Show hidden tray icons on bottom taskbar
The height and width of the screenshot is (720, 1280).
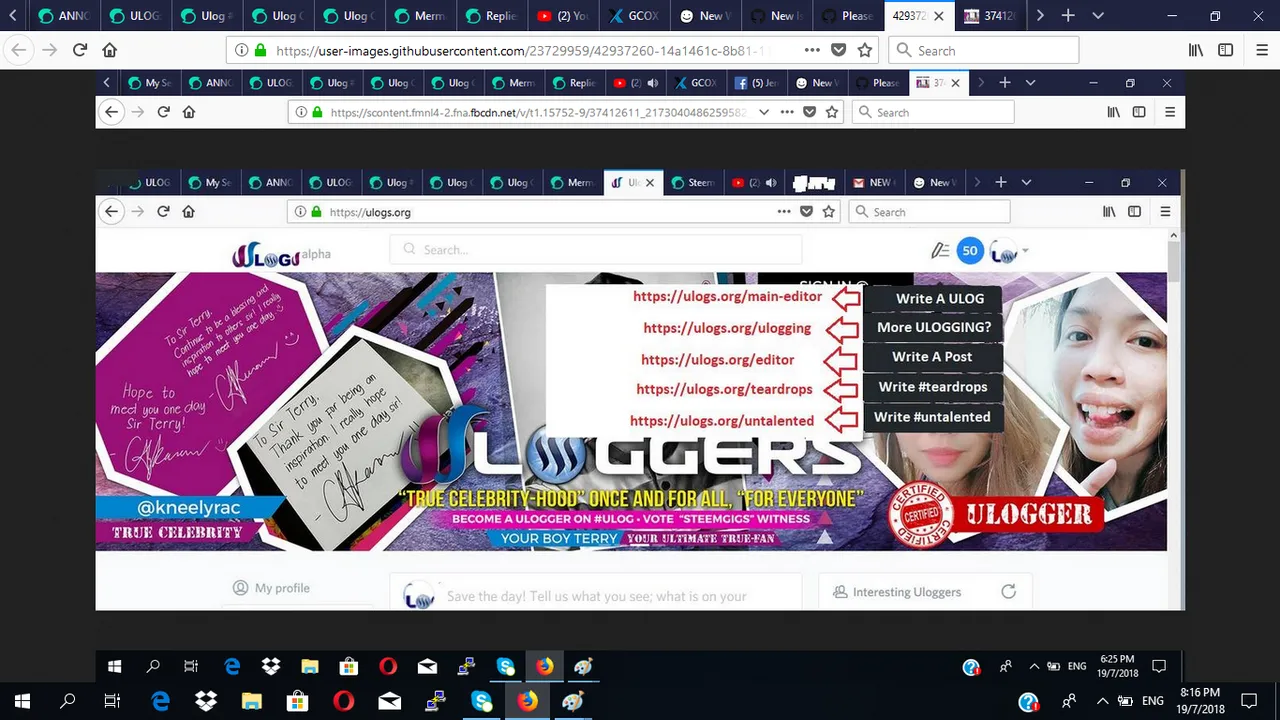tap(1102, 701)
